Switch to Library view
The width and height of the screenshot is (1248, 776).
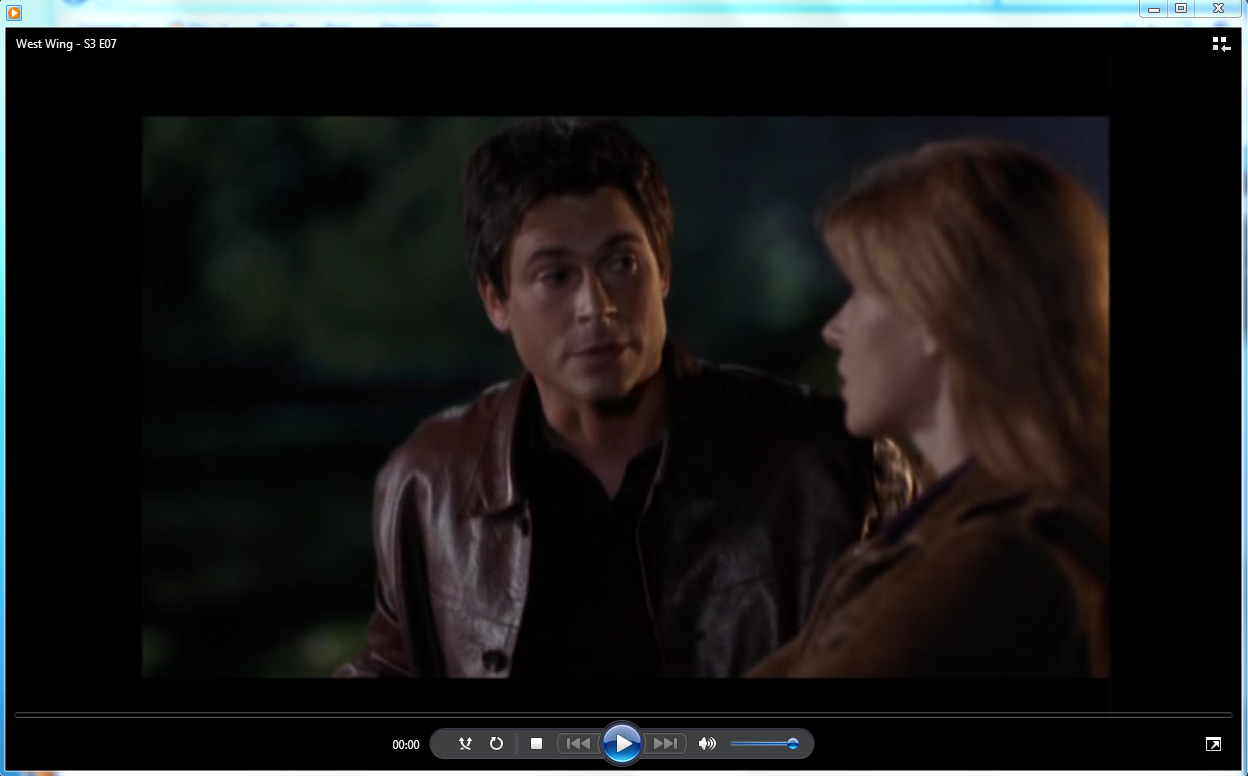pyautogui.click(x=1220, y=44)
